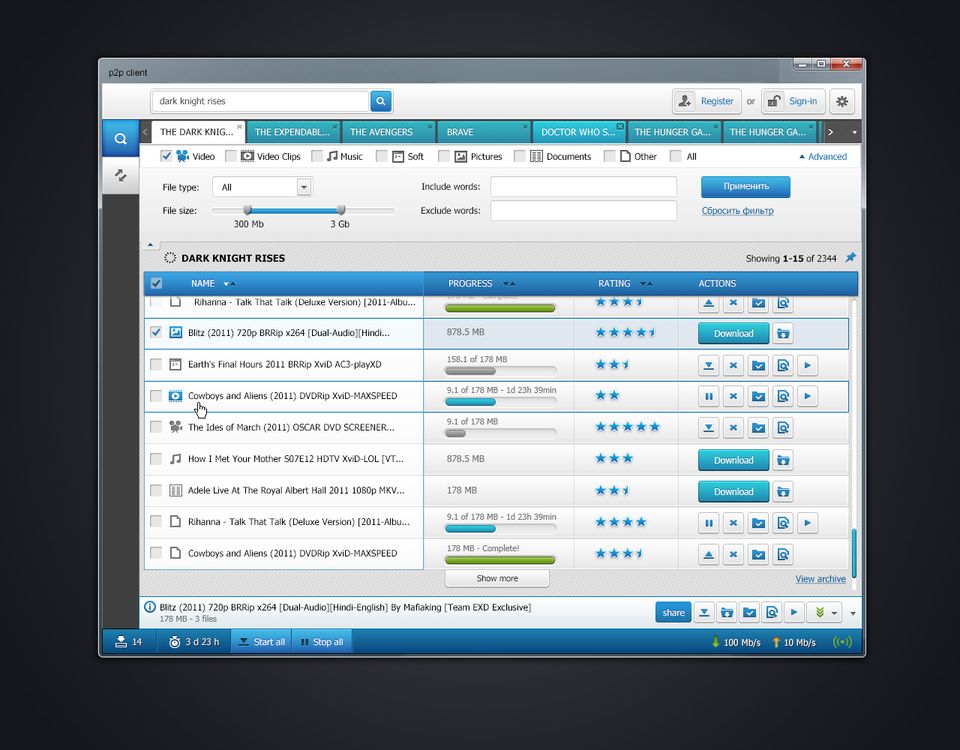Open download-to-folder icon for How I Met Your Mother
The height and width of the screenshot is (750, 960).
[783, 460]
